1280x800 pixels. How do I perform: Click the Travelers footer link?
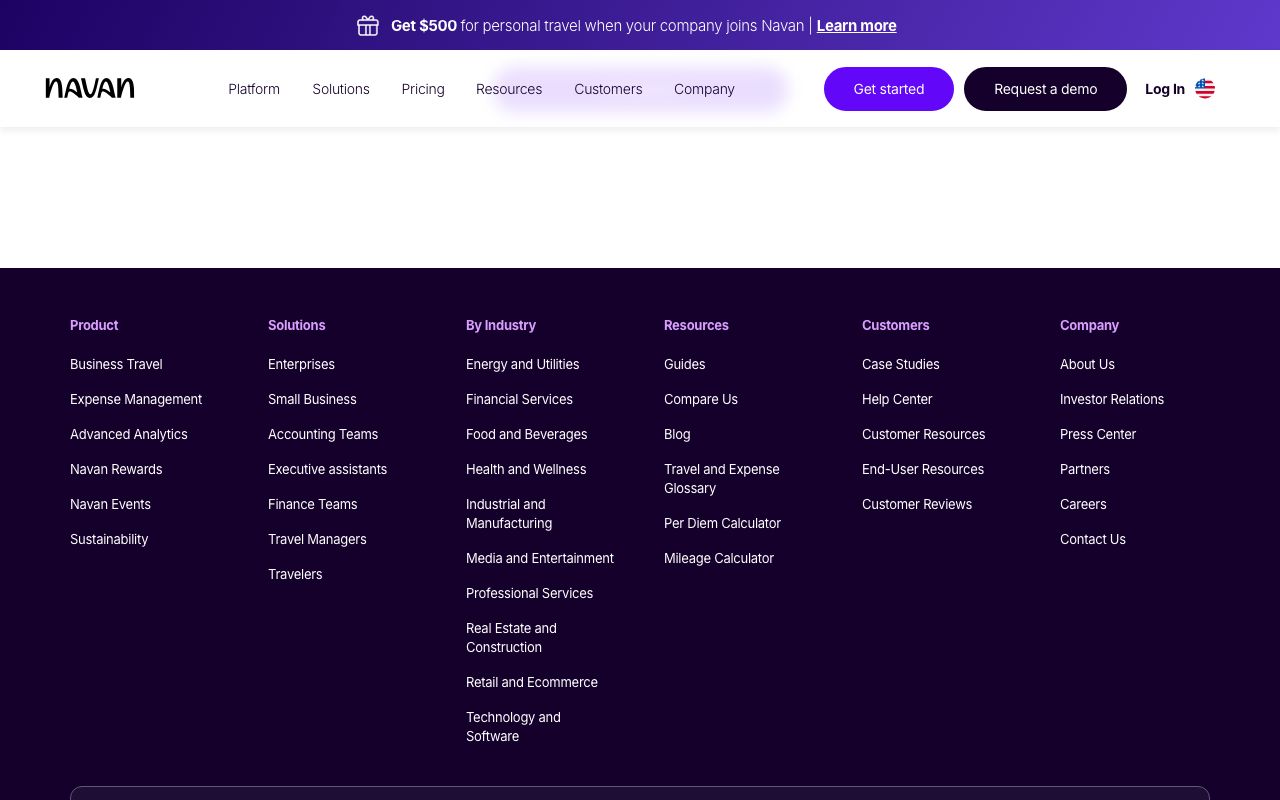point(295,575)
